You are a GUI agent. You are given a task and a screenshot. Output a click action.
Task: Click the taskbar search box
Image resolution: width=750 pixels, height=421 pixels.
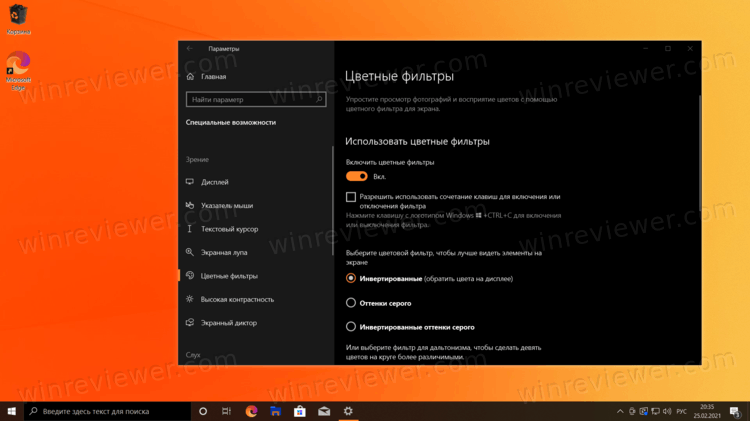108,411
